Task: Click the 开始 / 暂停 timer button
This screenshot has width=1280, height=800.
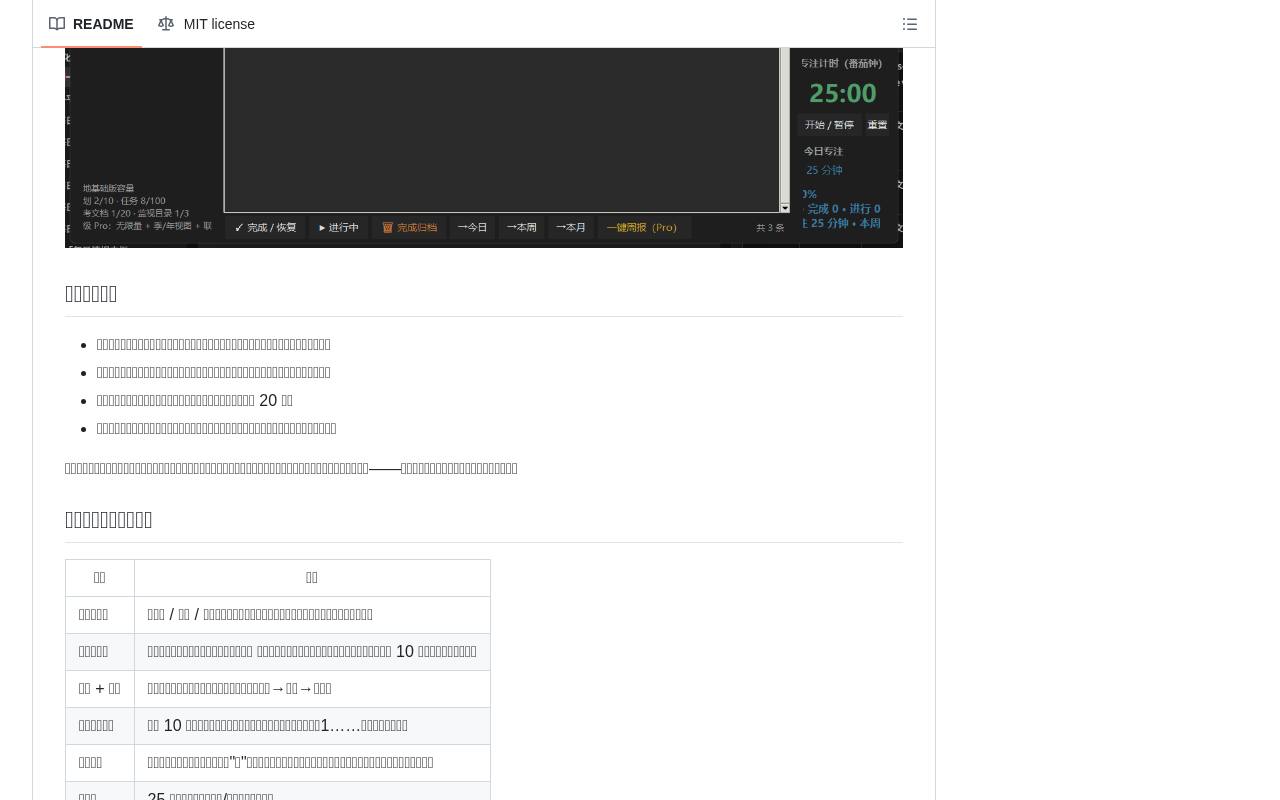Action: (829, 125)
